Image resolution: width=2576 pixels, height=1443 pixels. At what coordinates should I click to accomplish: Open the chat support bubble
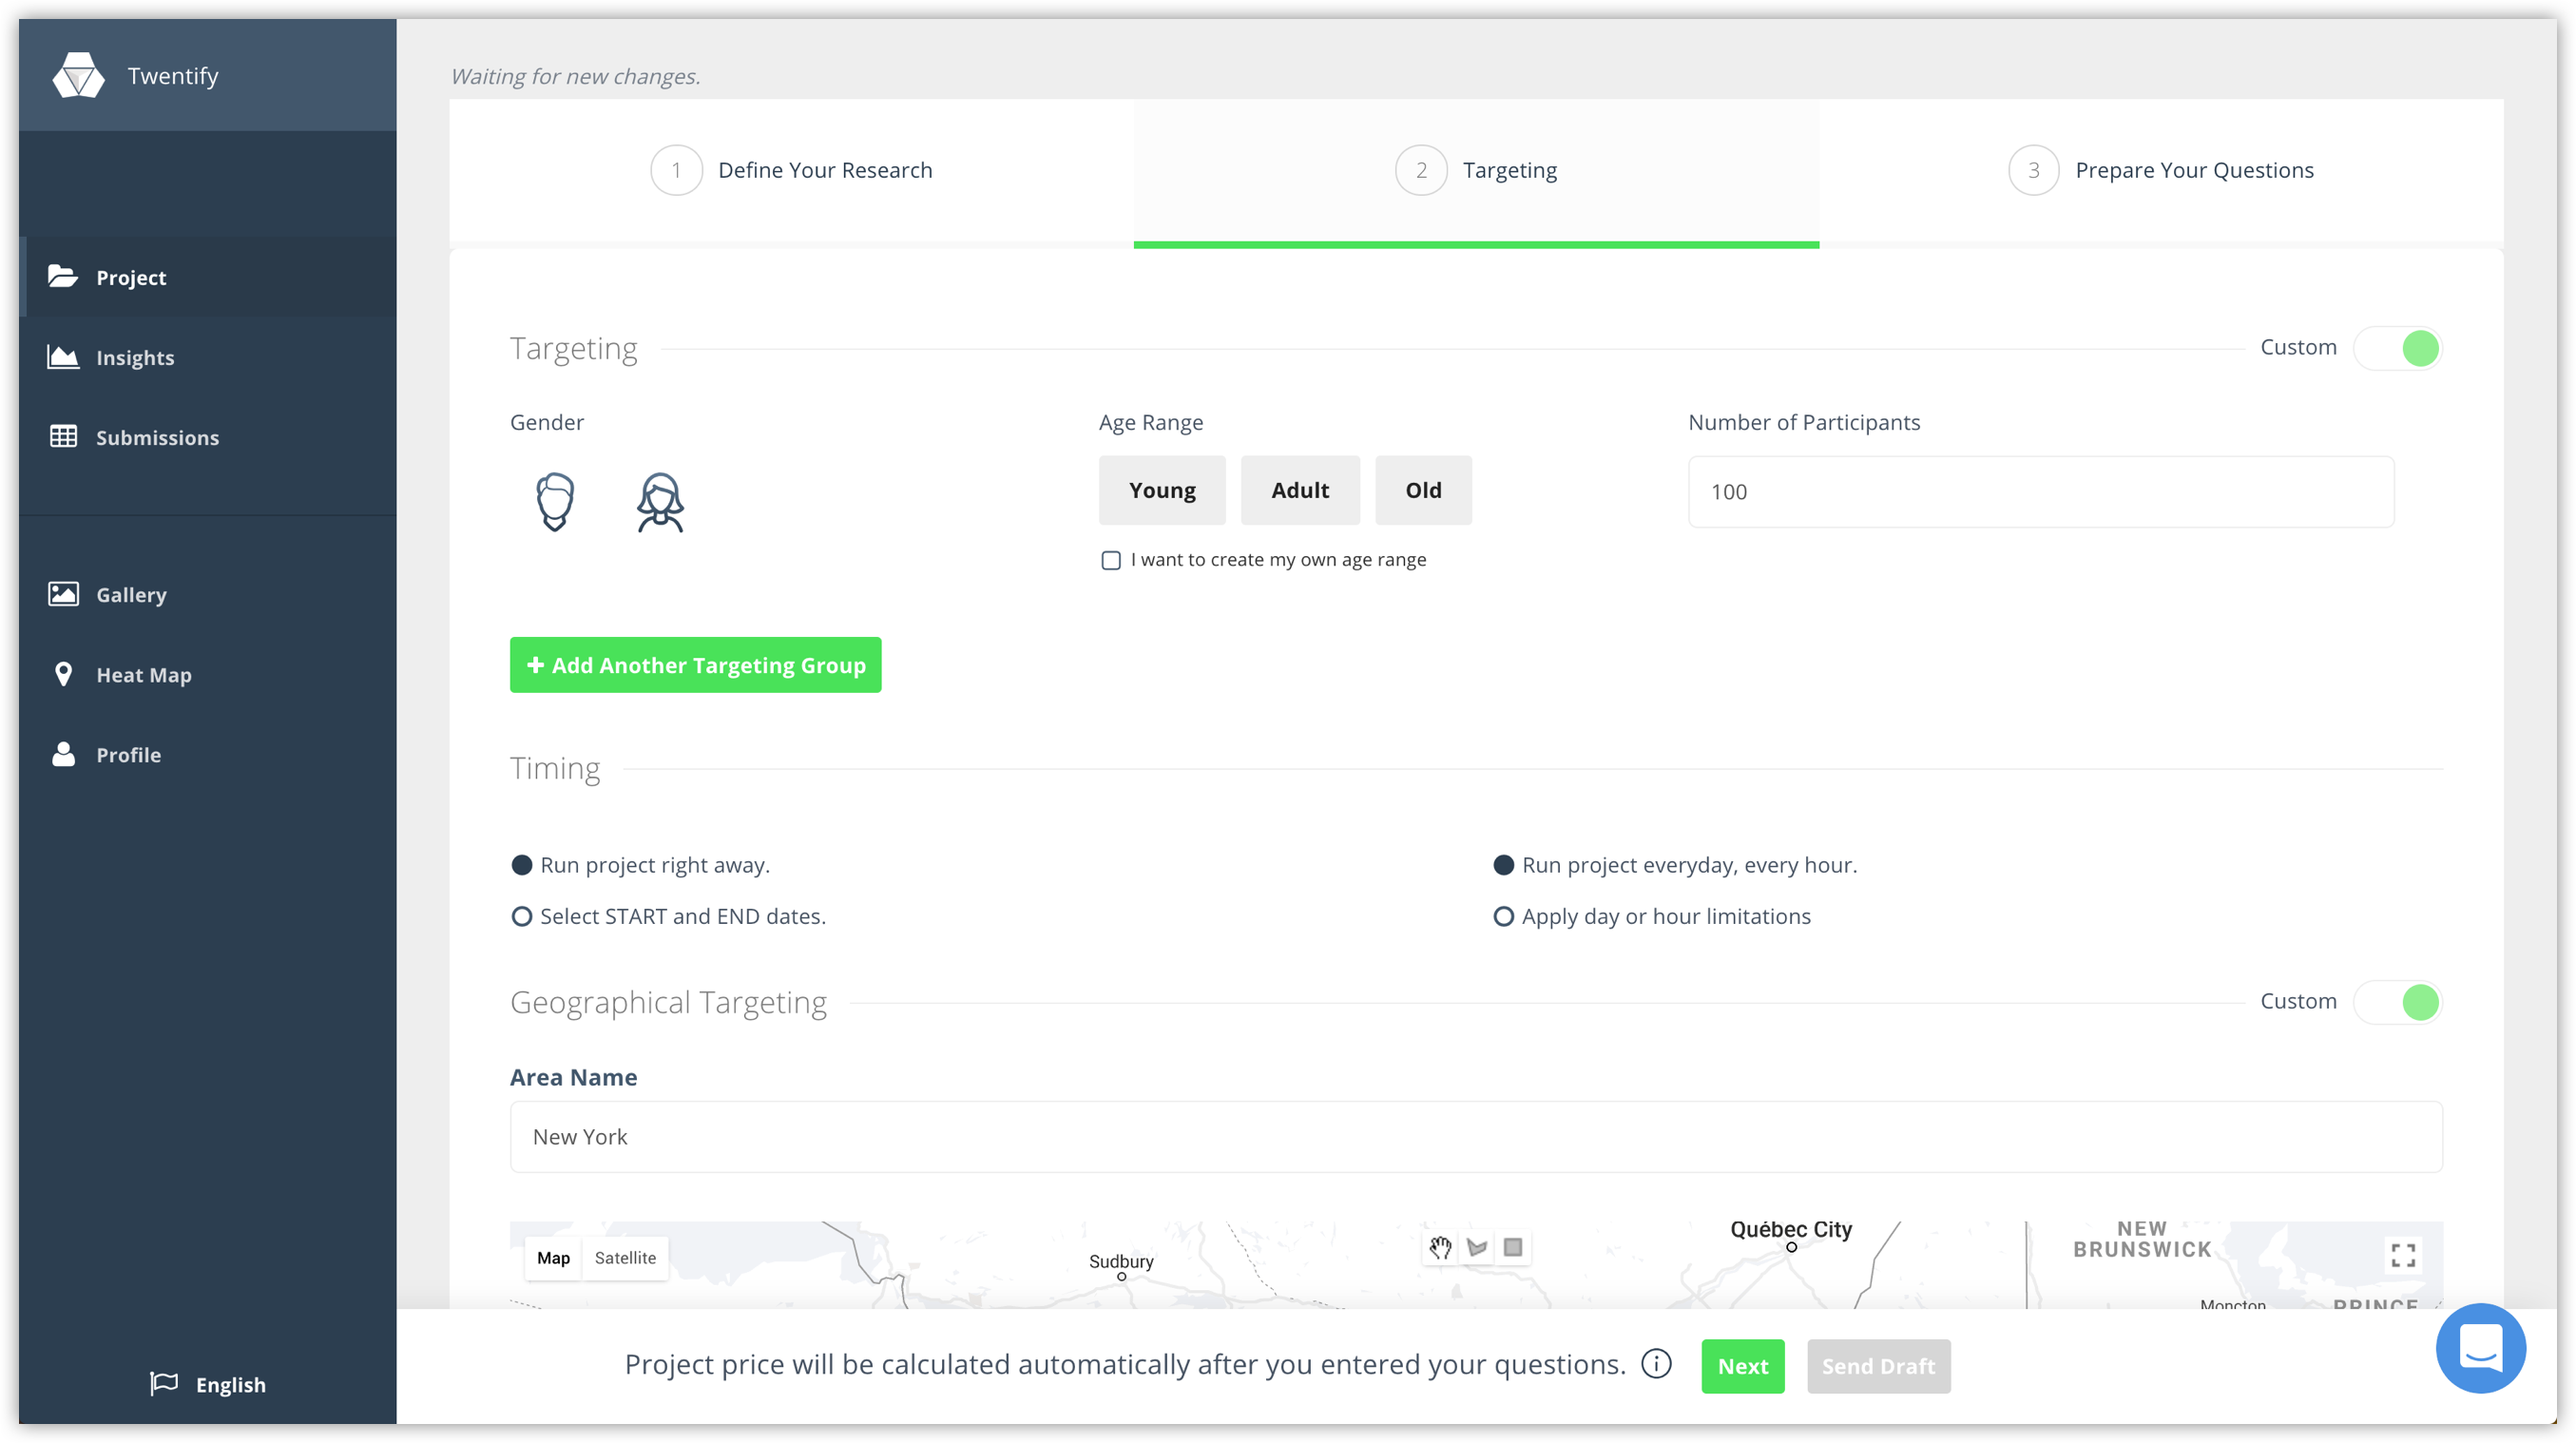[x=2480, y=1348]
